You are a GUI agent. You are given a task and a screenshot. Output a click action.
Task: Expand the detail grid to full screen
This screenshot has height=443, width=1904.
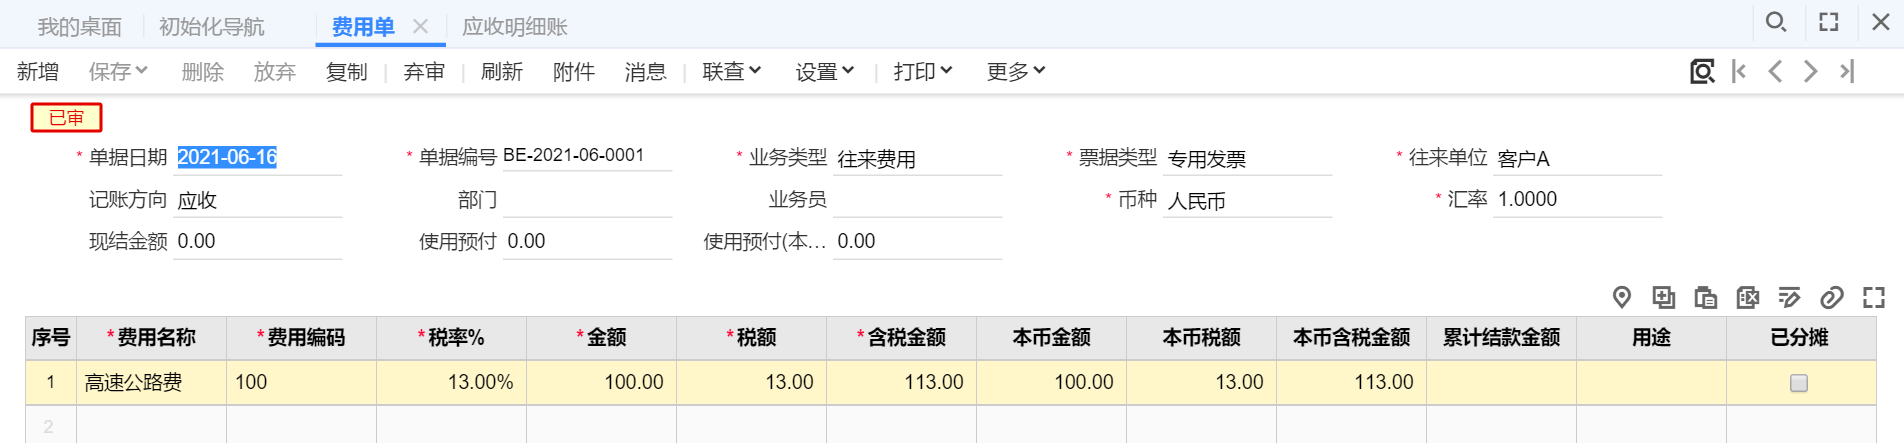click(1874, 297)
